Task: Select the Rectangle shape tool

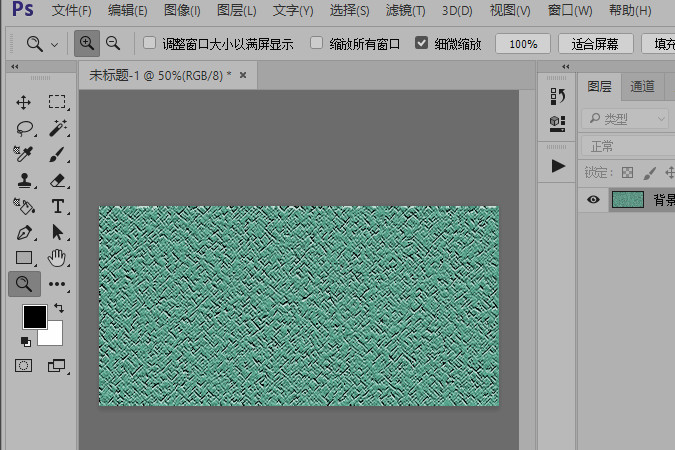Action: click(24, 258)
